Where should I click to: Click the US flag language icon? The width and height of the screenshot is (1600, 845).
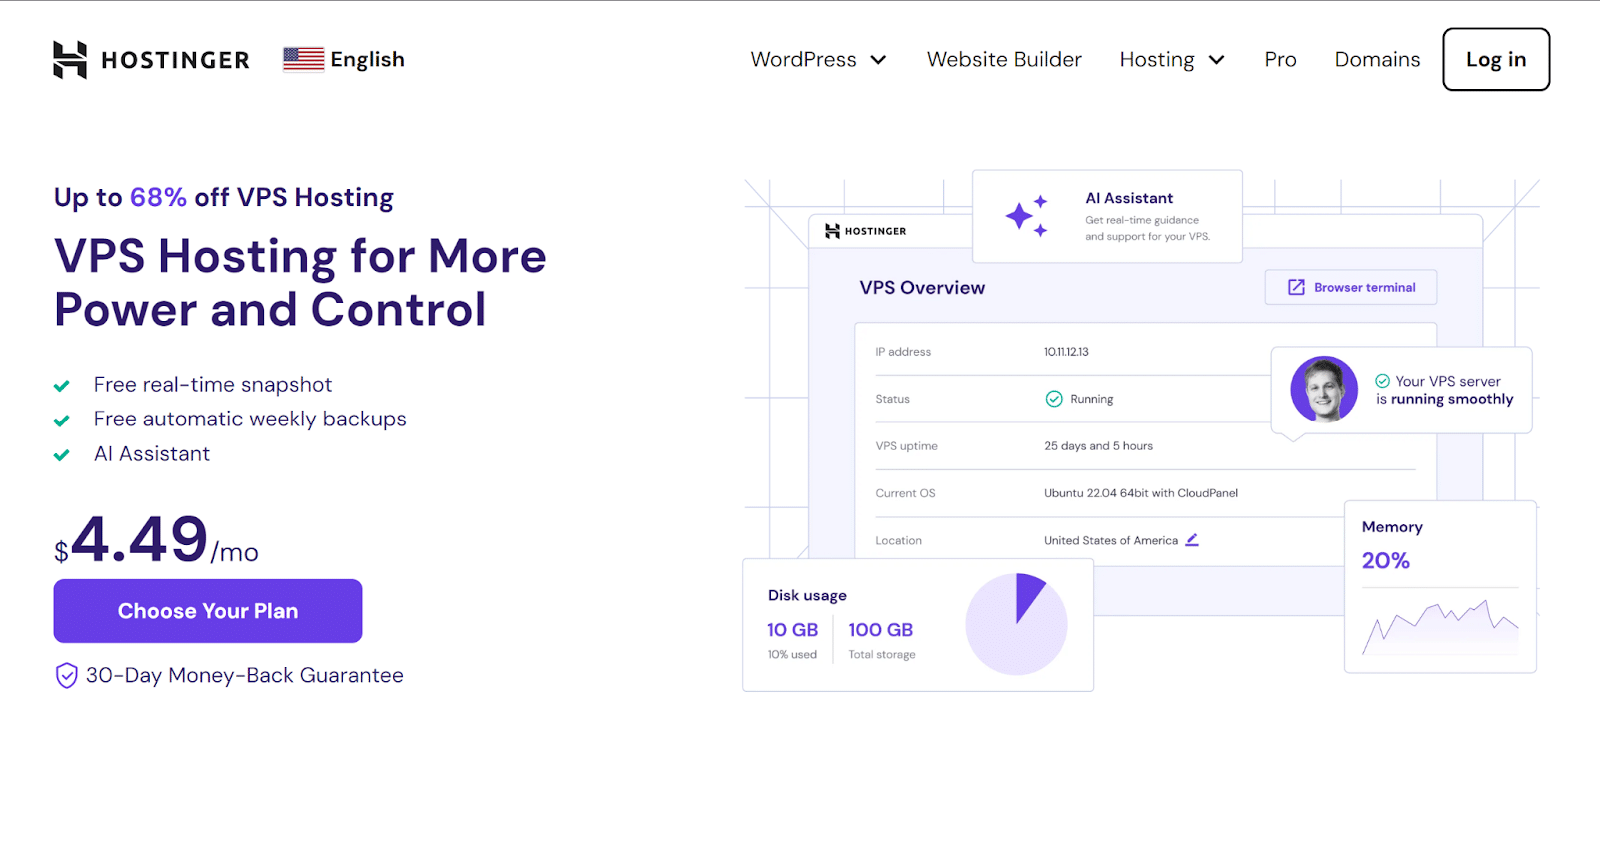click(304, 59)
